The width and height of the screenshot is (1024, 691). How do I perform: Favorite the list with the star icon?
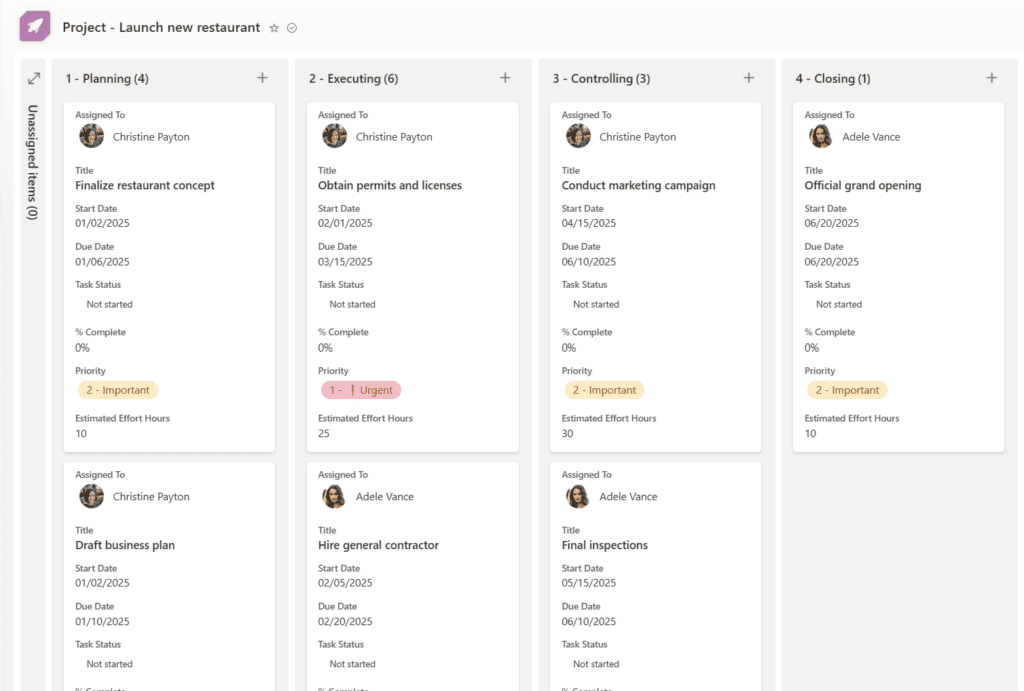274,28
